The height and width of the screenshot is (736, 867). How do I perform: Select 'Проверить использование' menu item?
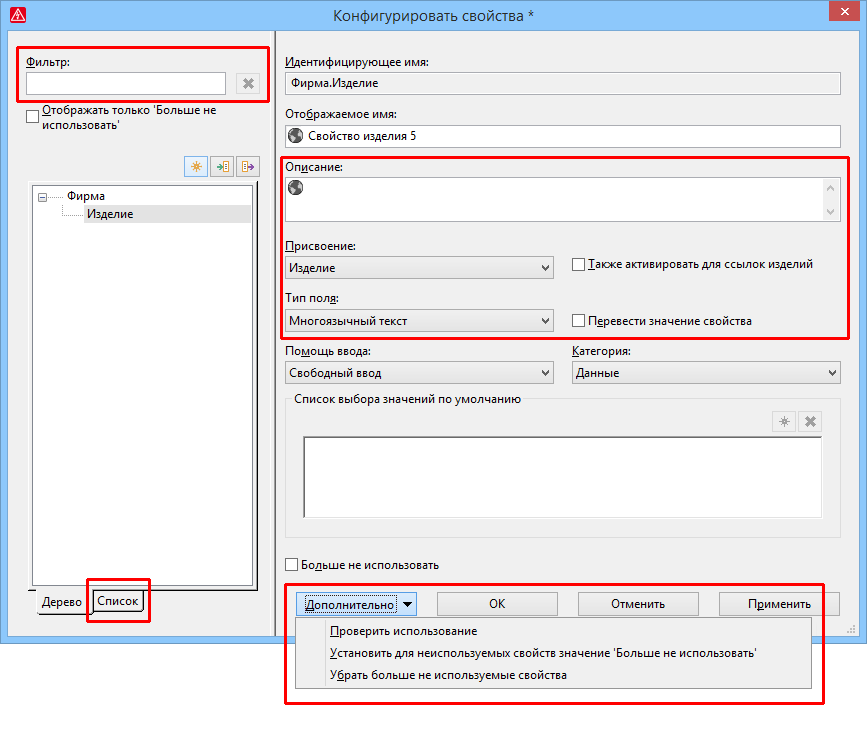point(403,631)
